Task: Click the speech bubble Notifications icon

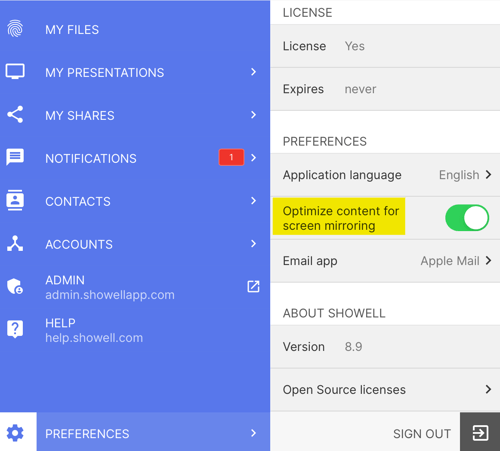Action: point(15,157)
